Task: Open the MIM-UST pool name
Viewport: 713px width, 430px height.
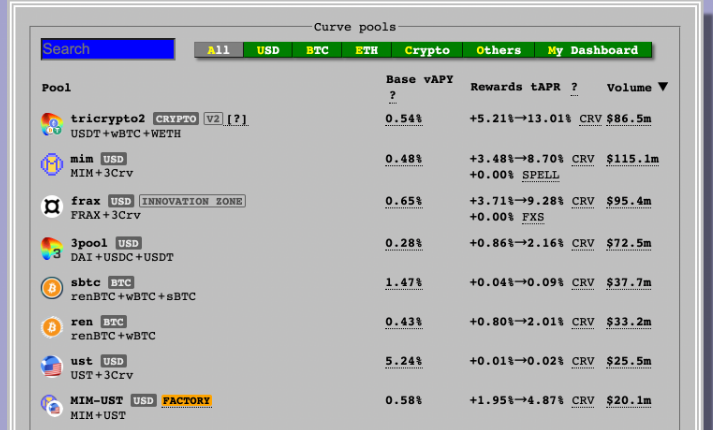Action: click(97, 400)
